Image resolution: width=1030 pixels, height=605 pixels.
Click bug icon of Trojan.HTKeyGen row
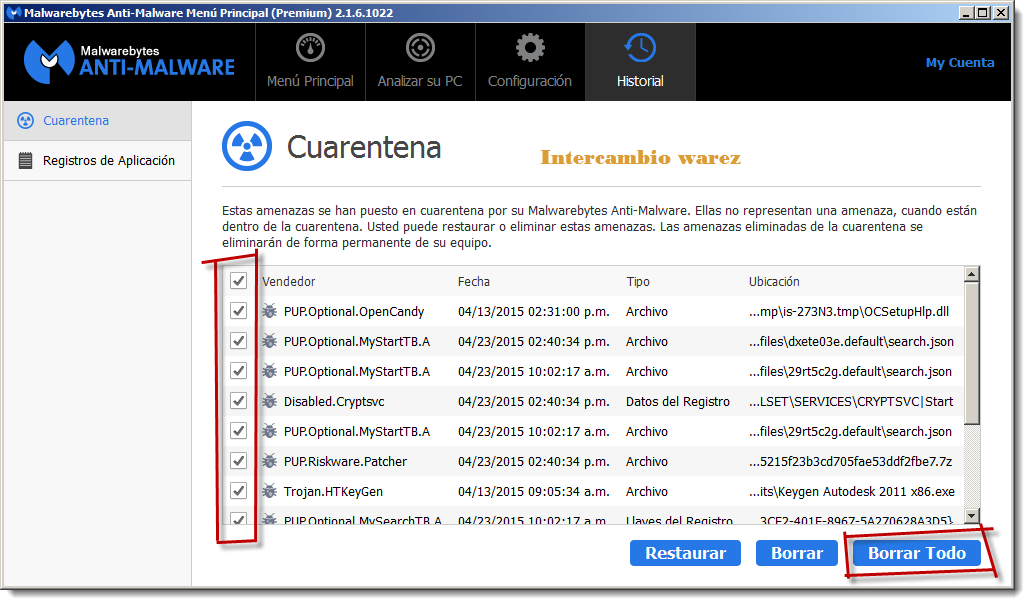[x=269, y=491]
